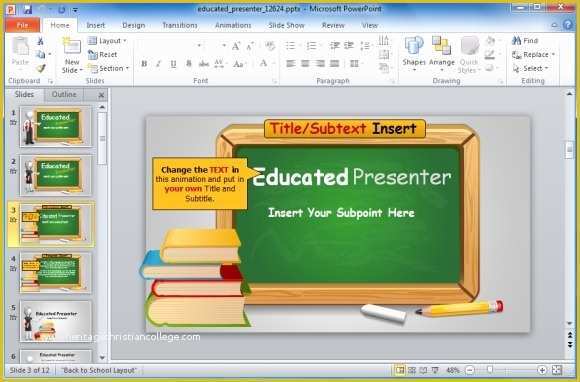Center the text
Screen dimensions: 580x382
[x=305, y=64]
